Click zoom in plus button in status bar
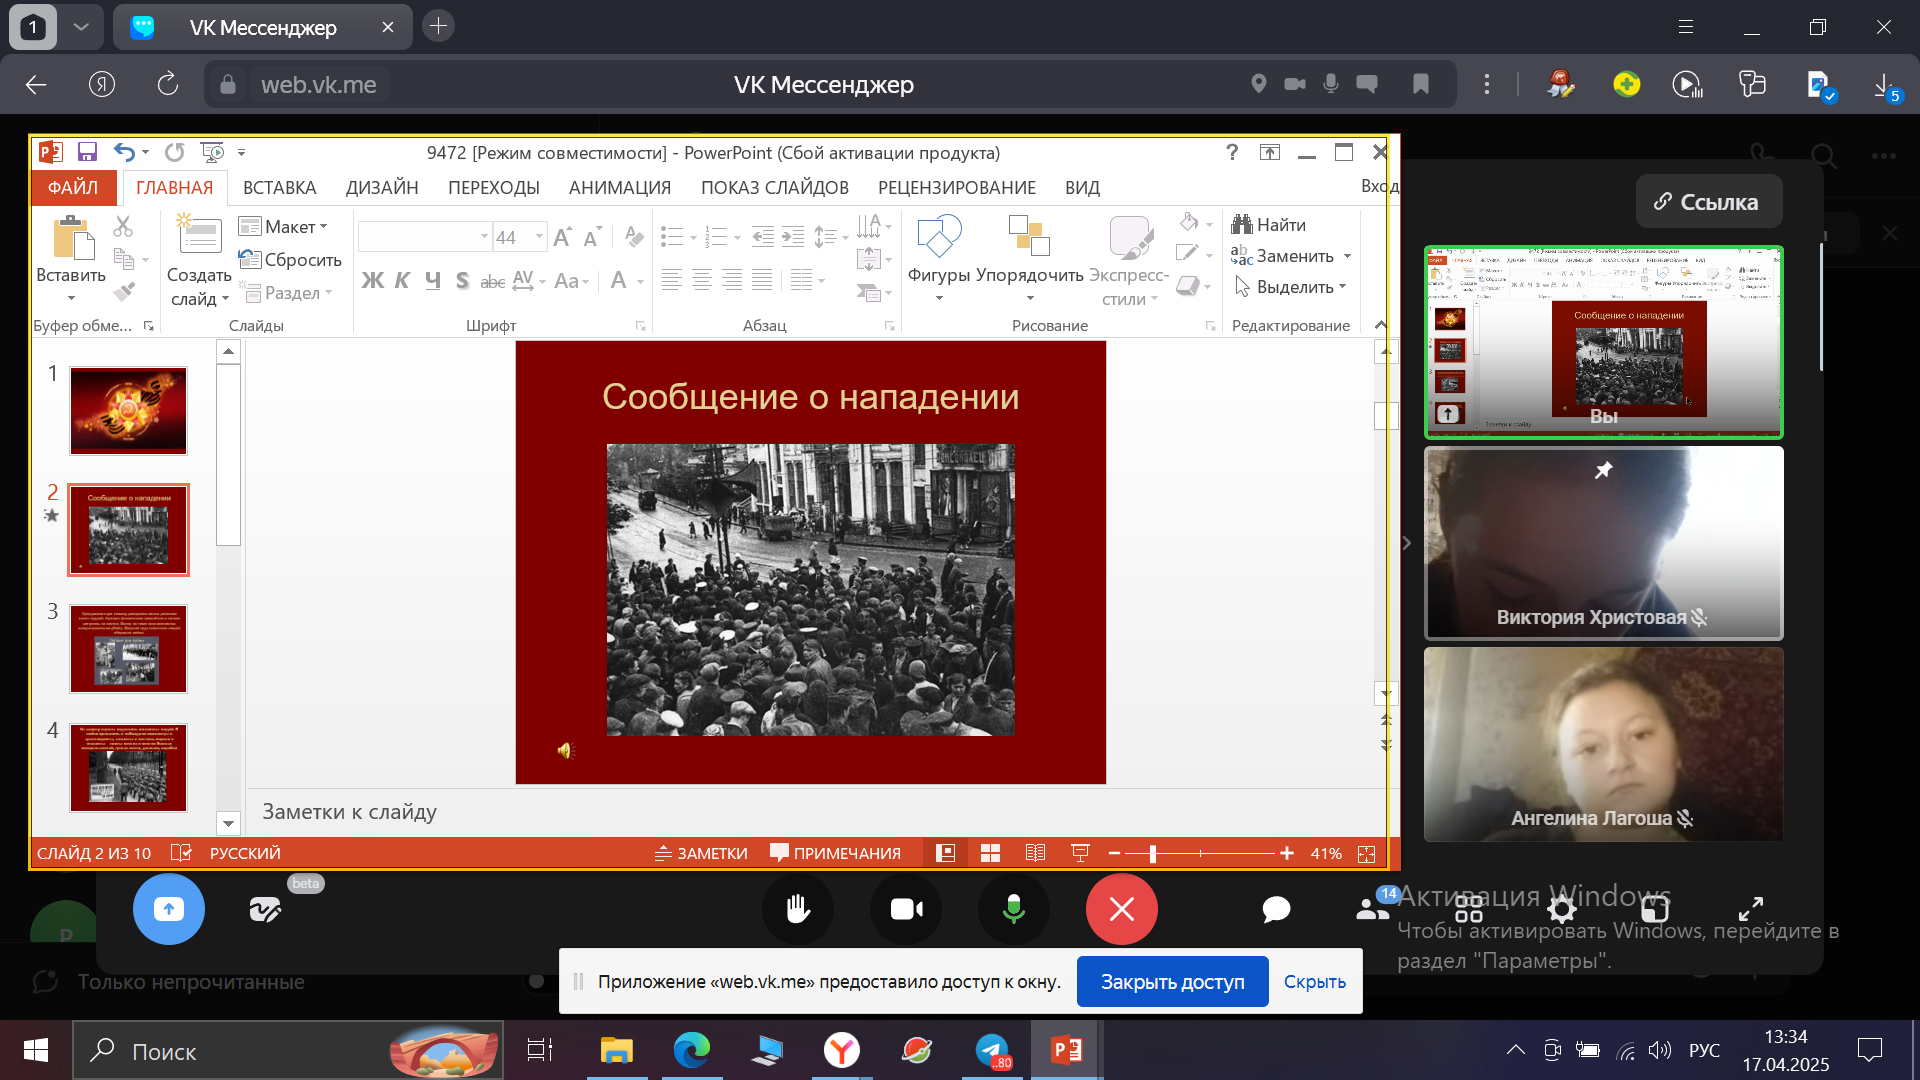This screenshot has height=1080, width=1920. click(1287, 853)
